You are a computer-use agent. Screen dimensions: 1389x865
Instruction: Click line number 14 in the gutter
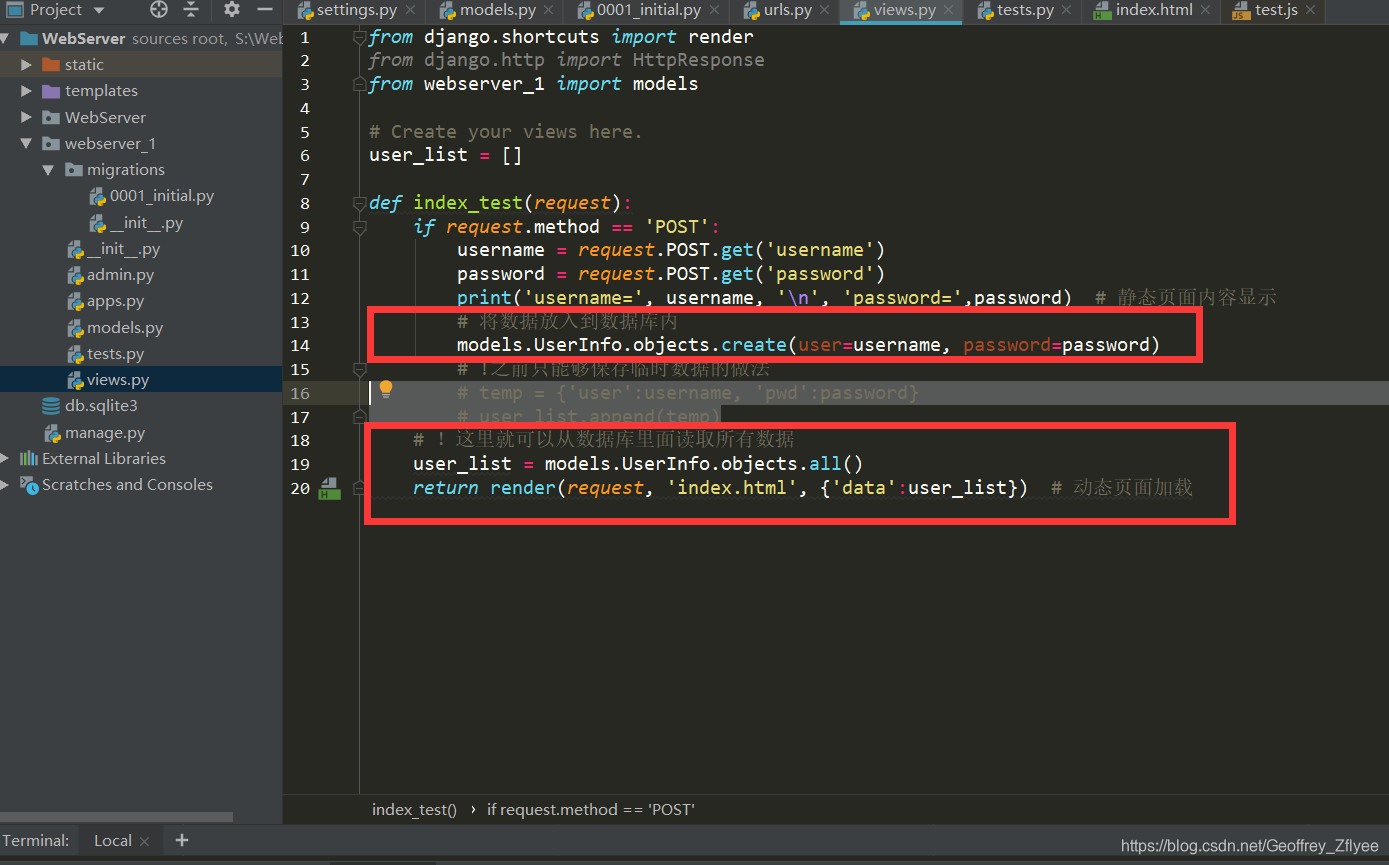pos(300,346)
